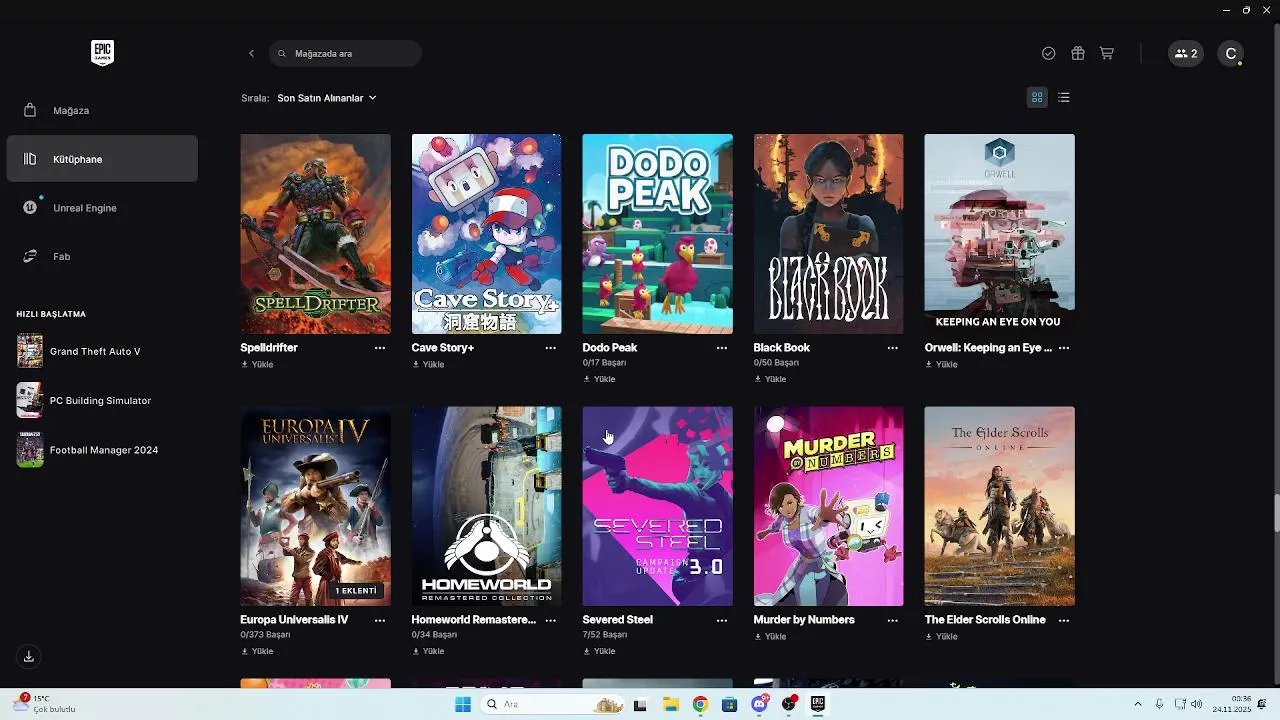This screenshot has width=1280, height=720.
Task: Open Orwell three-dot options menu
Action: click(1064, 348)
